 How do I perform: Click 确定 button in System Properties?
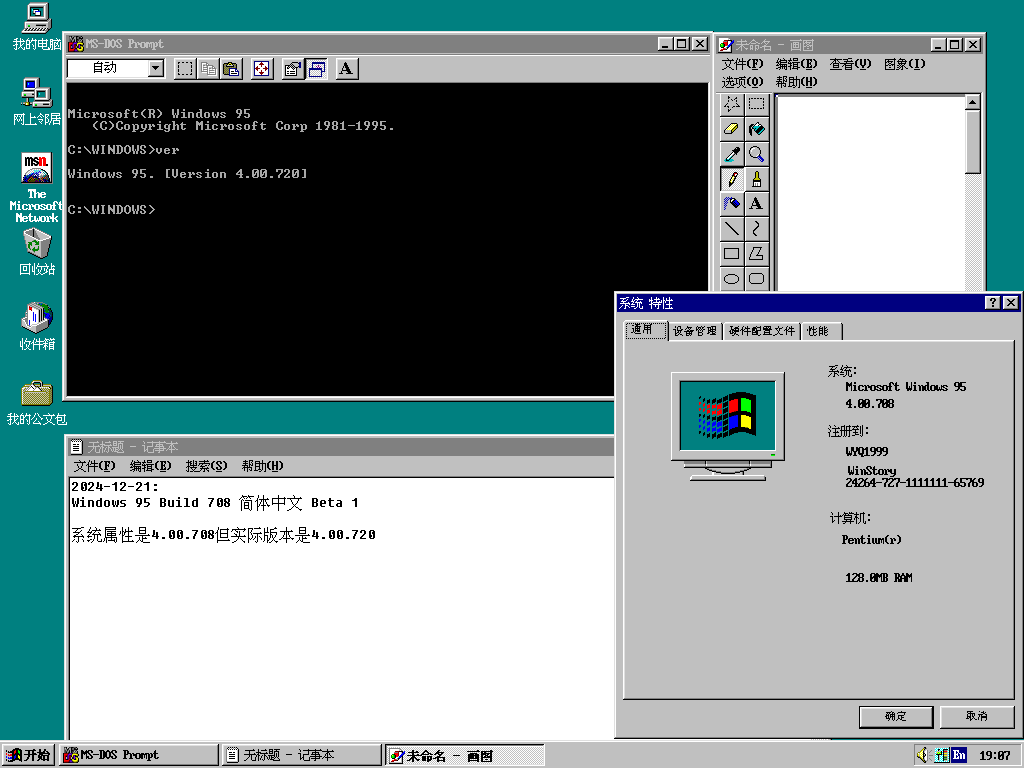895,716
